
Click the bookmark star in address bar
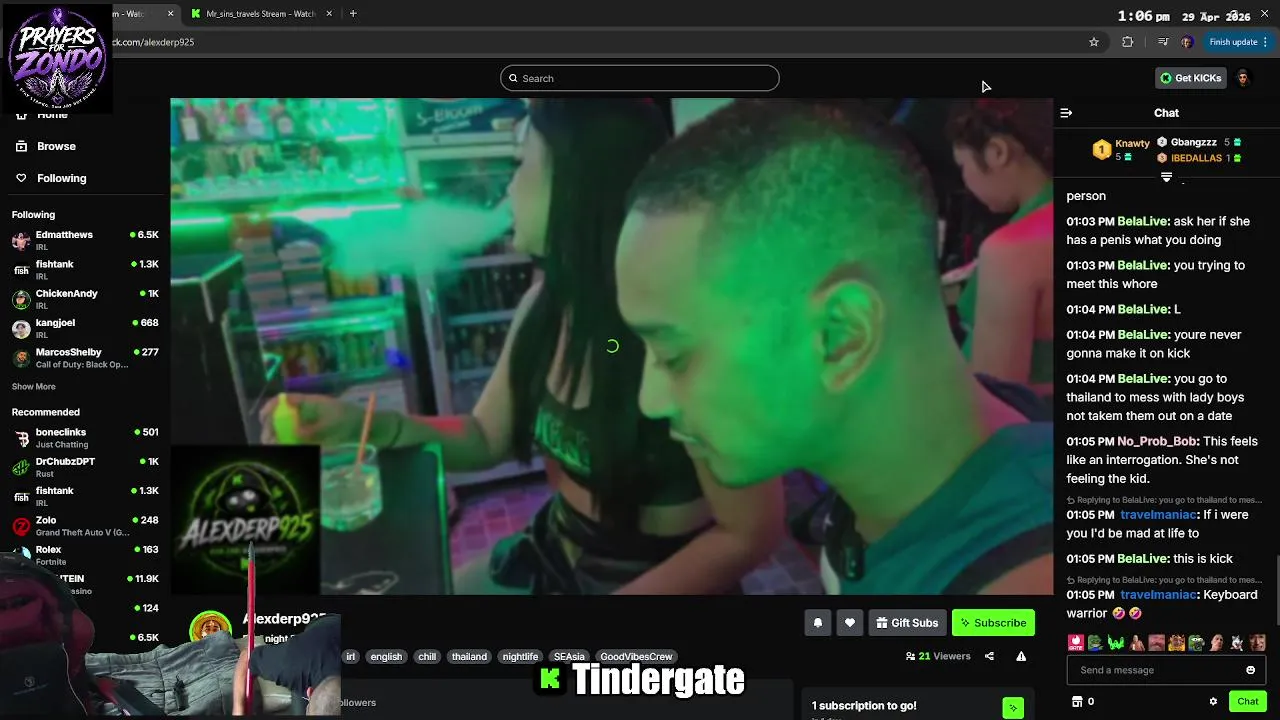(1094, 42)
